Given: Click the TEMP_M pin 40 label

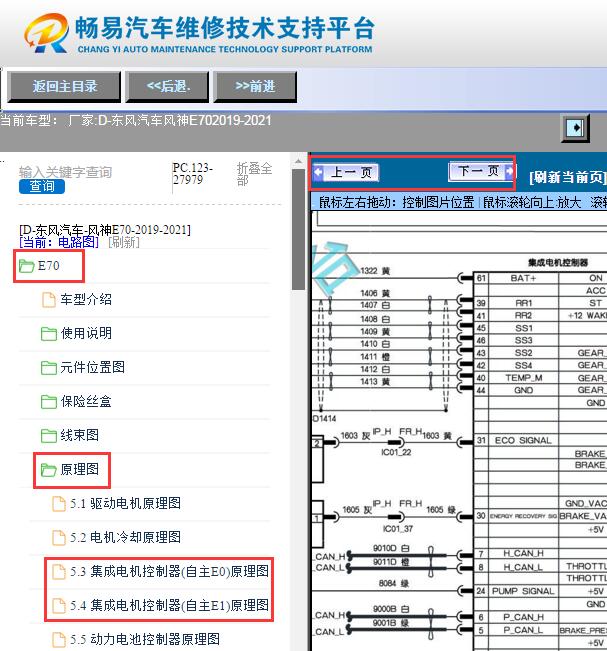Looking at the screenshot, I should (x=524, y=378).
